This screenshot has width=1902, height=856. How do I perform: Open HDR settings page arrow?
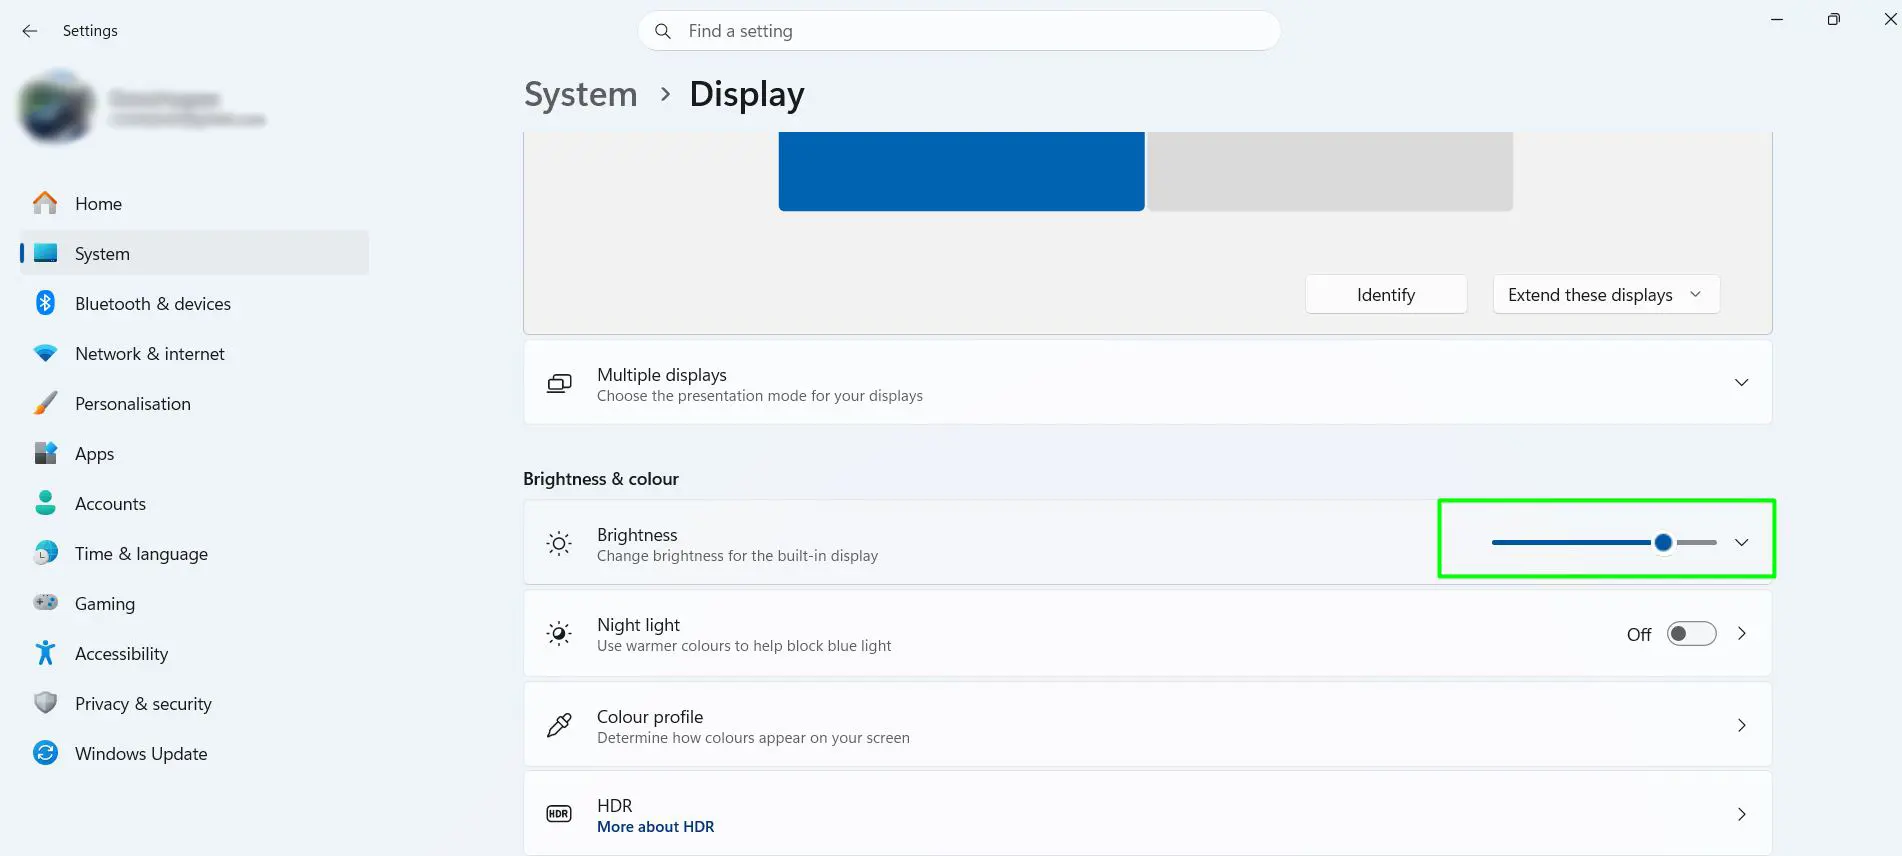pyautogui.click(x=1741, y=814)
